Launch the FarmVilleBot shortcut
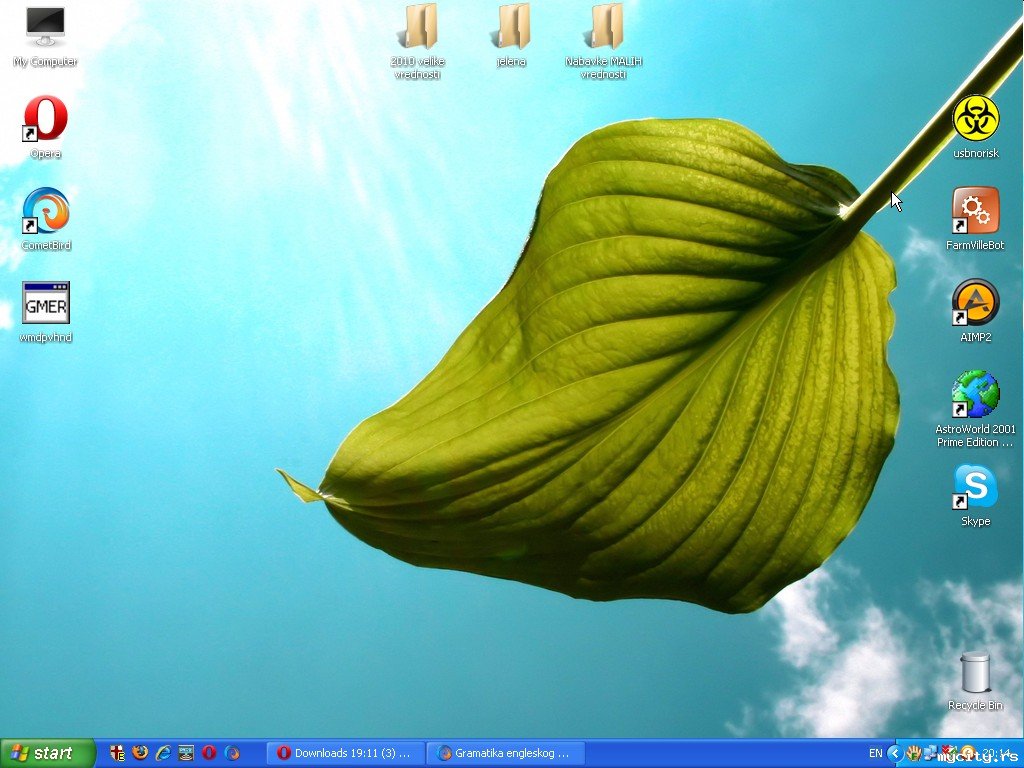The image size is (1024, 768). tap(975, 211)
